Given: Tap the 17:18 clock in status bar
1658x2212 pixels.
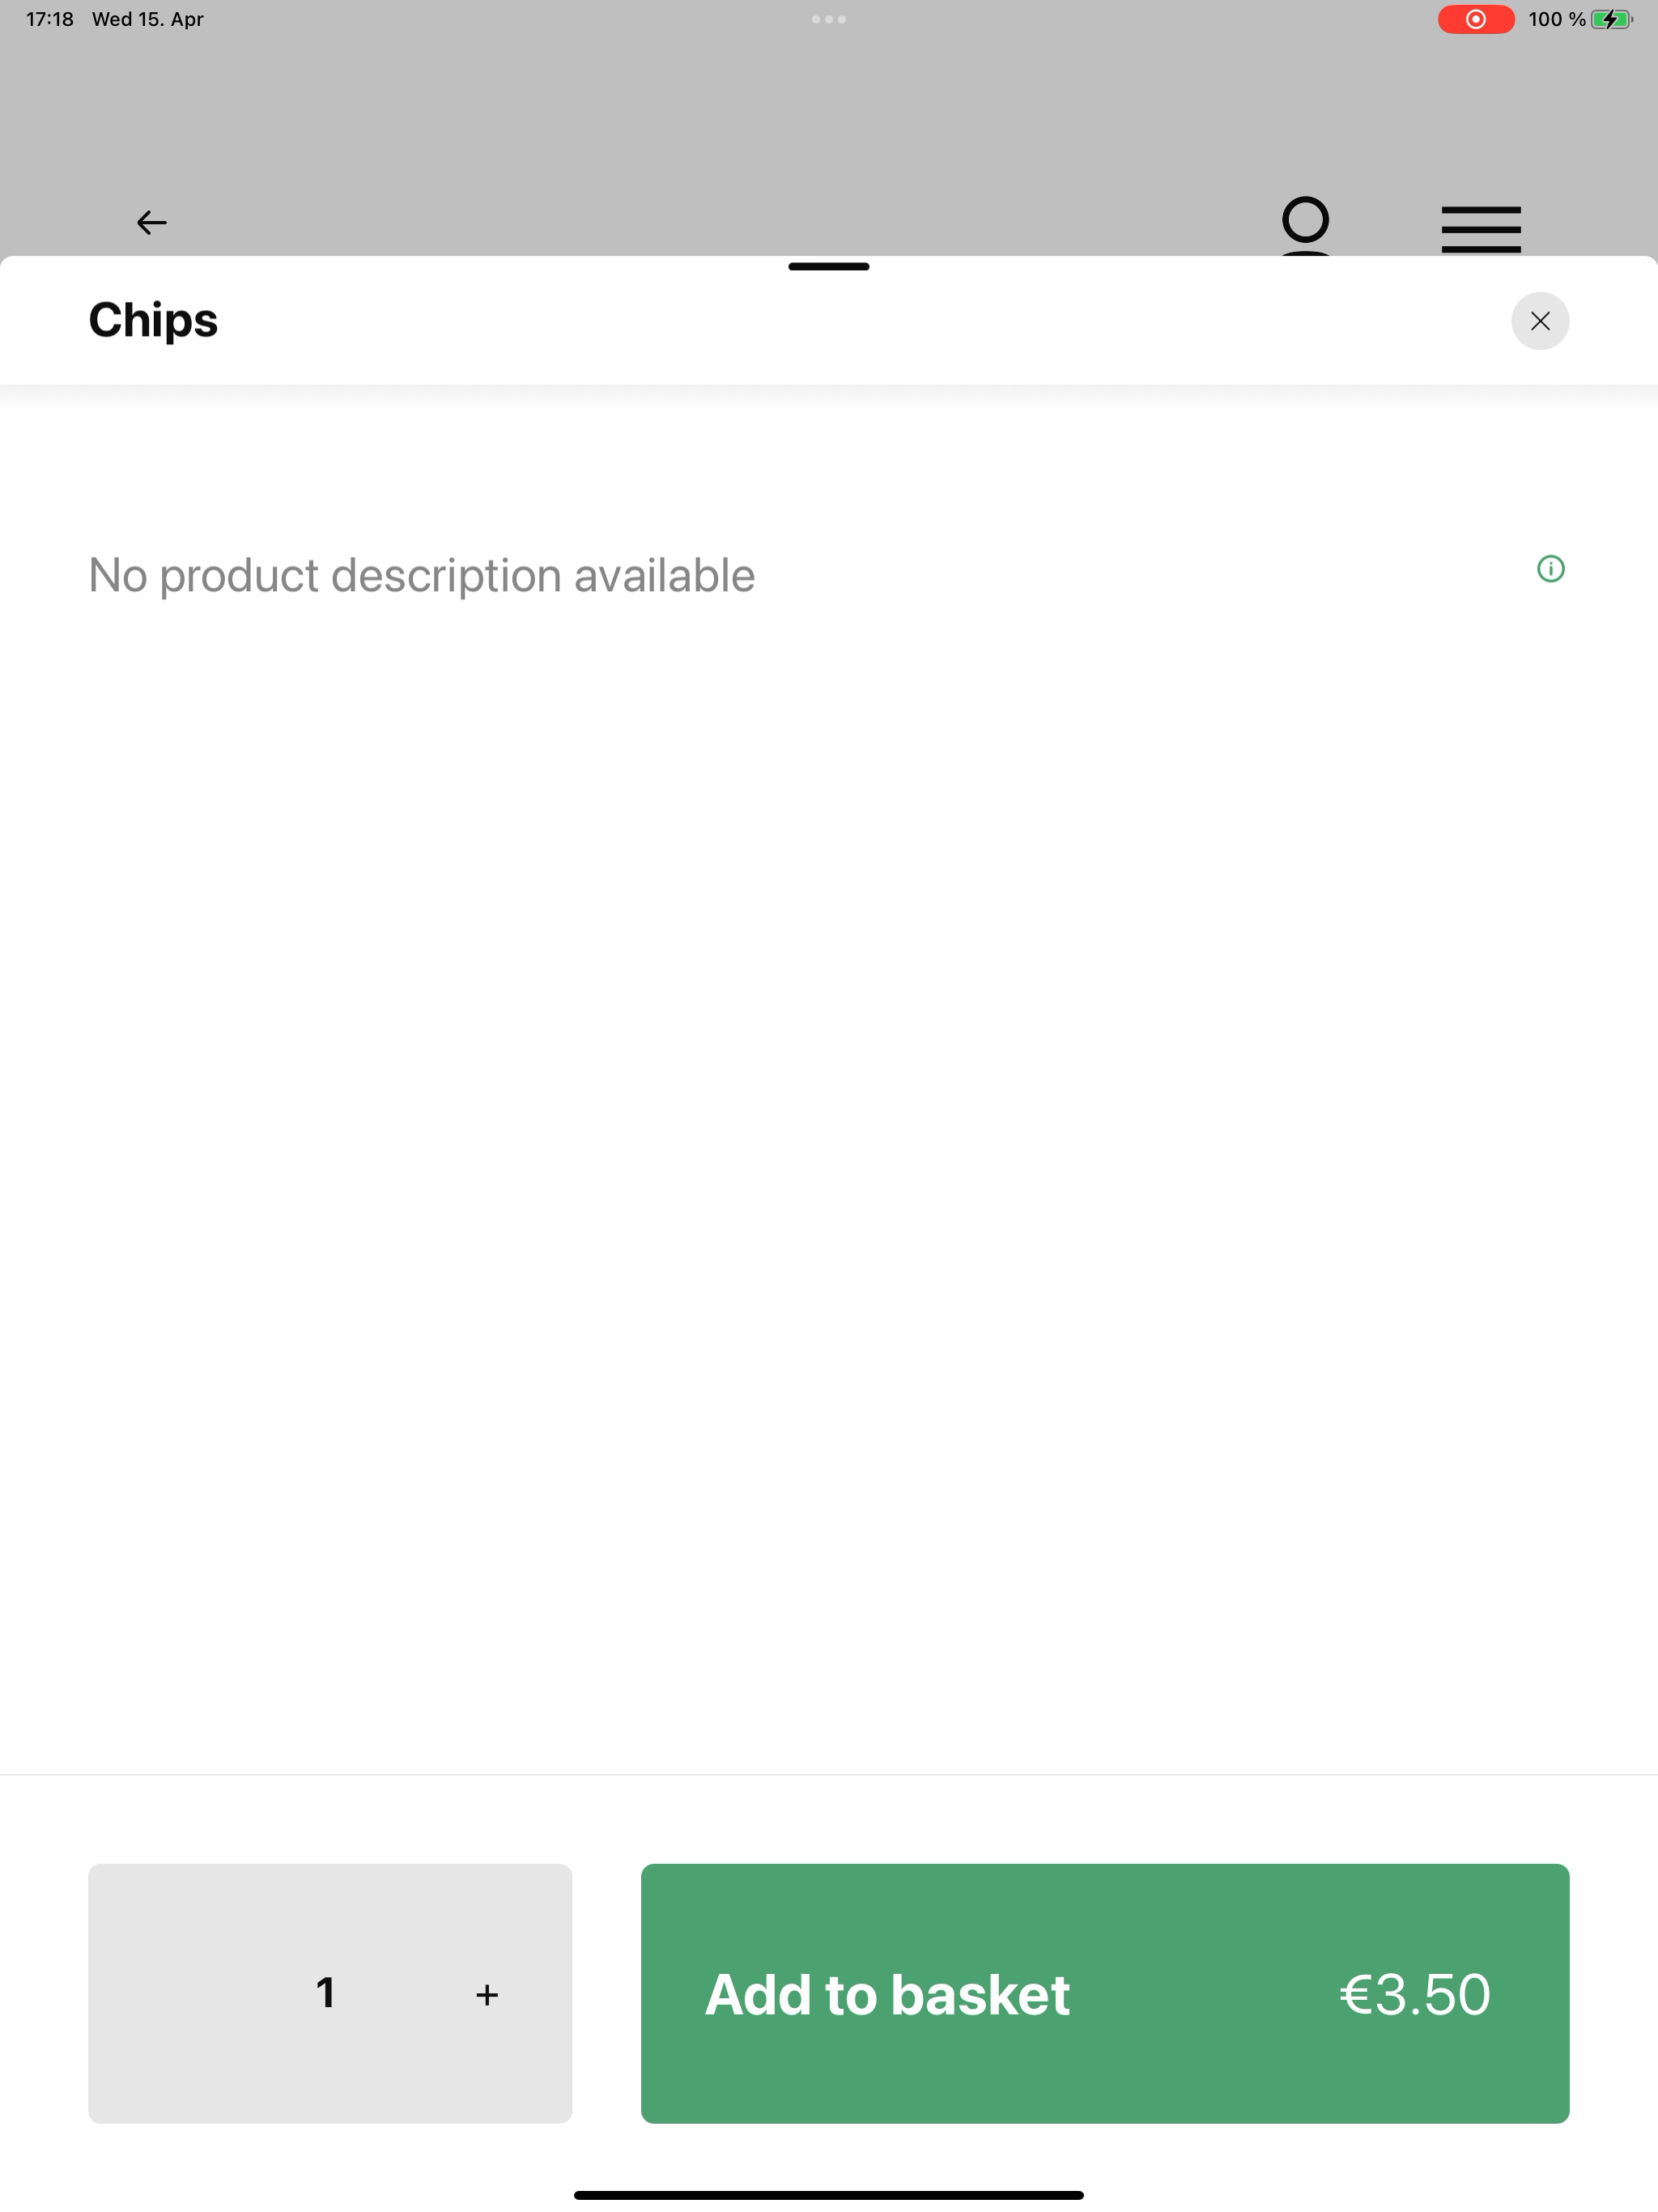Looking at the screenshot, I should (50, 19).
